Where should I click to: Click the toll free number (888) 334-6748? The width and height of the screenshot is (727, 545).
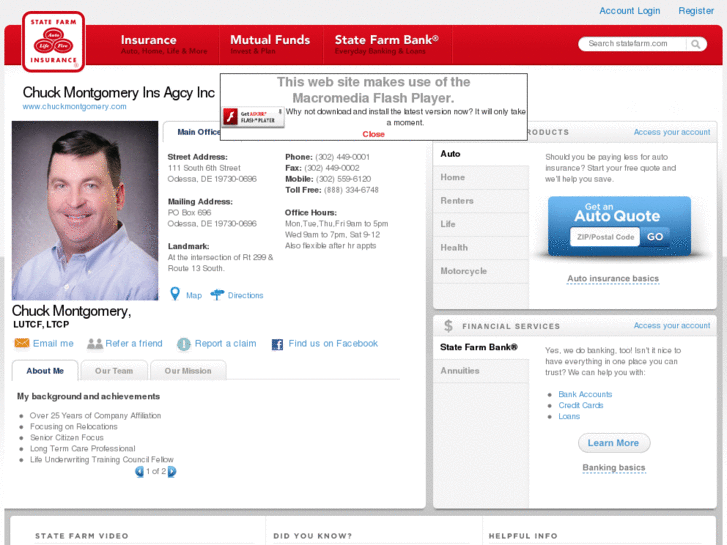point(351,190)
